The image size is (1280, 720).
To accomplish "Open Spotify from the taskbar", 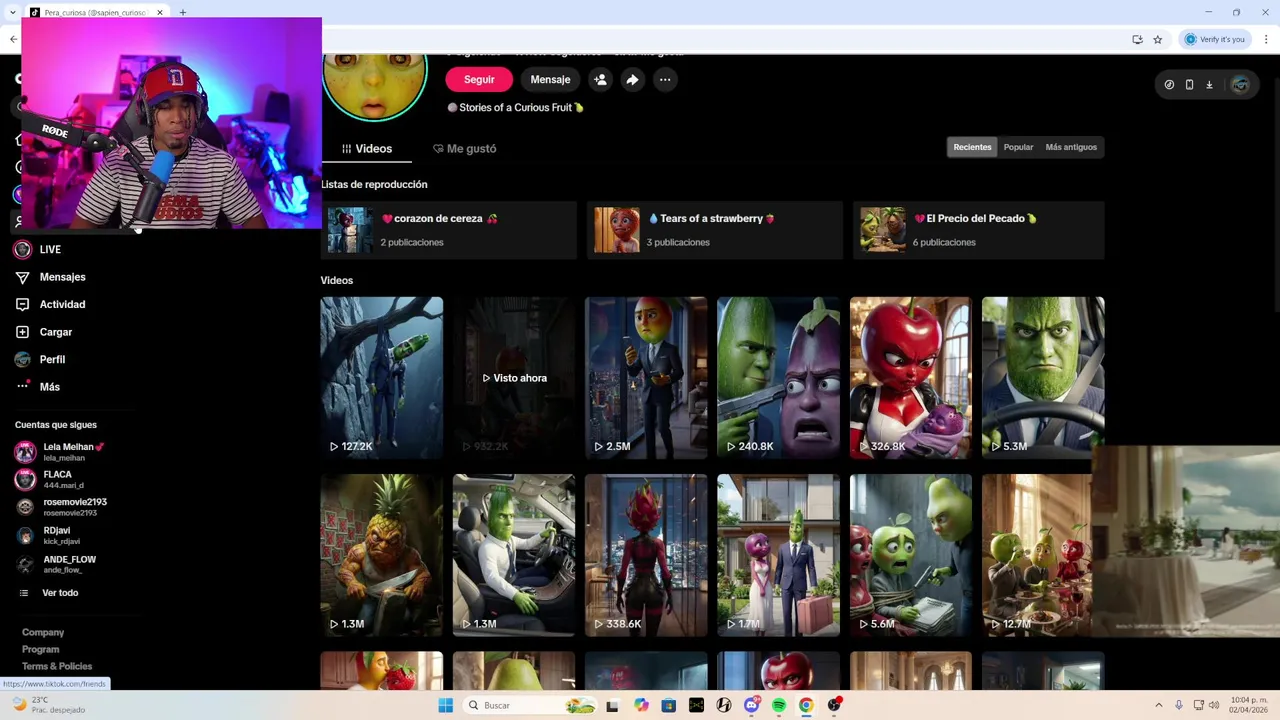I will click(x=778, y=705).
